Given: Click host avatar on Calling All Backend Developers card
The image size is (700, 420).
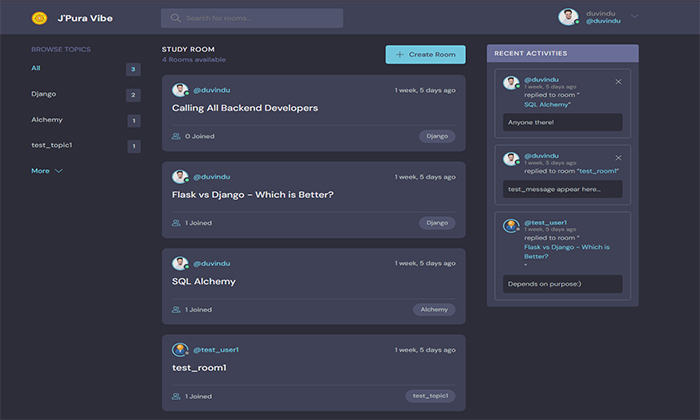Looking at the screenshot, I should pyautogui.click(x=180, y=90).
